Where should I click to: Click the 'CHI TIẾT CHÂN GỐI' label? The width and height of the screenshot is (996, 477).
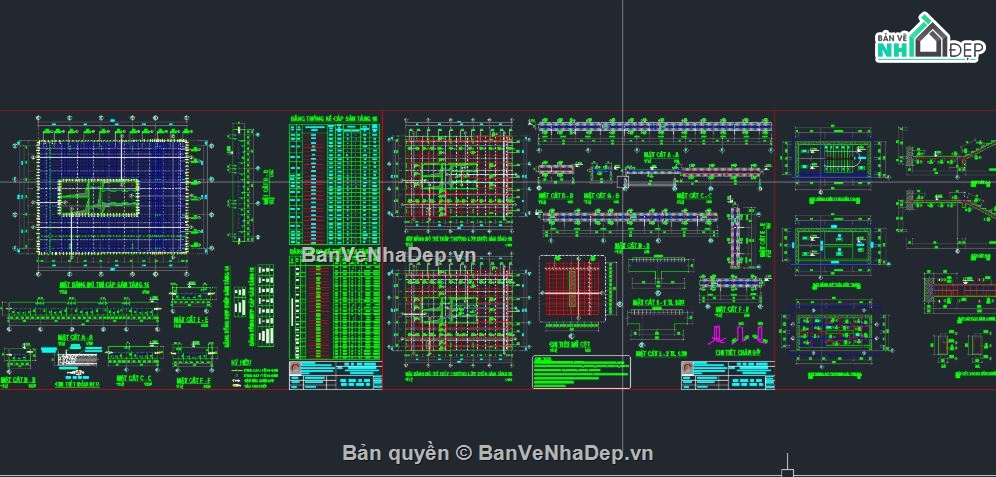737,351
